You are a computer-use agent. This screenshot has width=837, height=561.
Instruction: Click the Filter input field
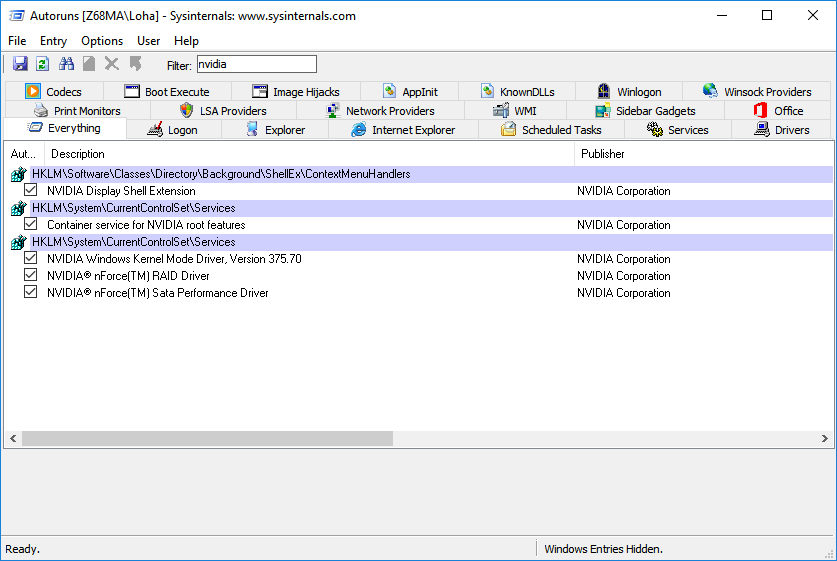(257, 65)
